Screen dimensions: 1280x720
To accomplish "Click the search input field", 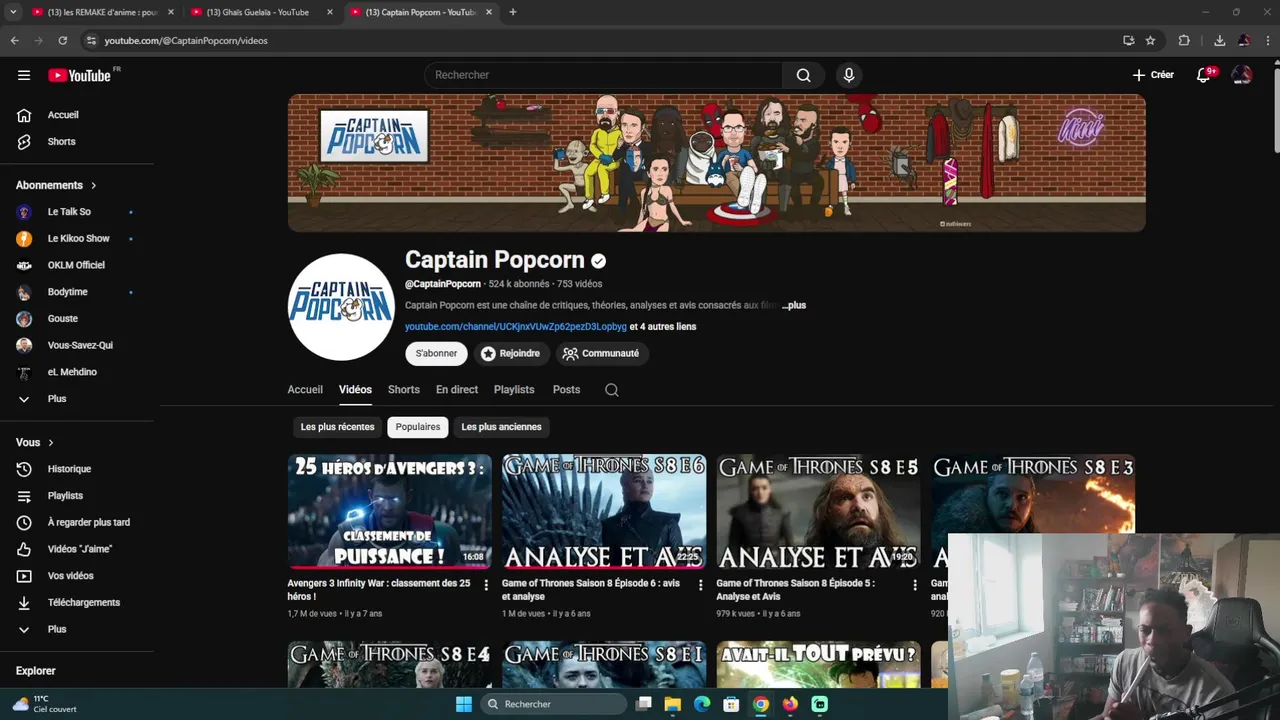I will (603, 75).
